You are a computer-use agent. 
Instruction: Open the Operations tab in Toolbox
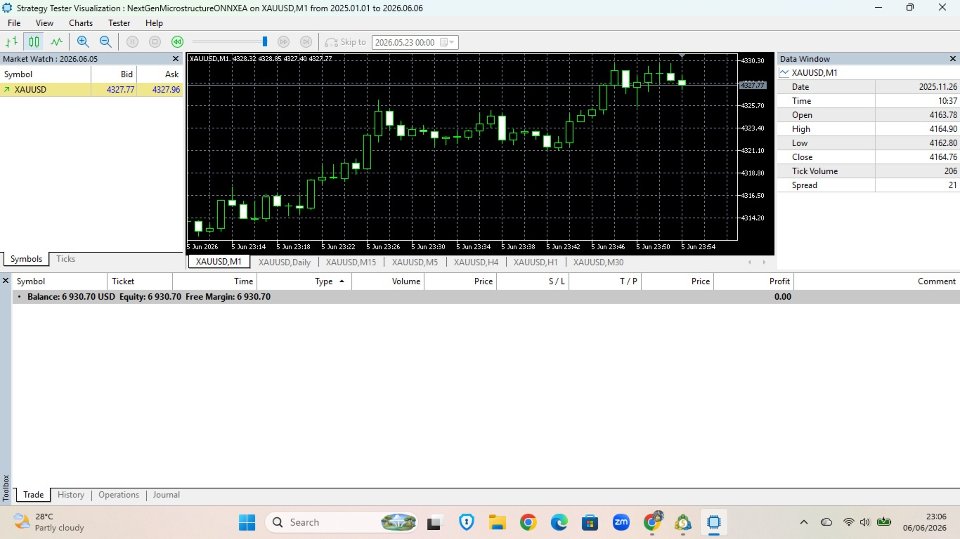119,495
